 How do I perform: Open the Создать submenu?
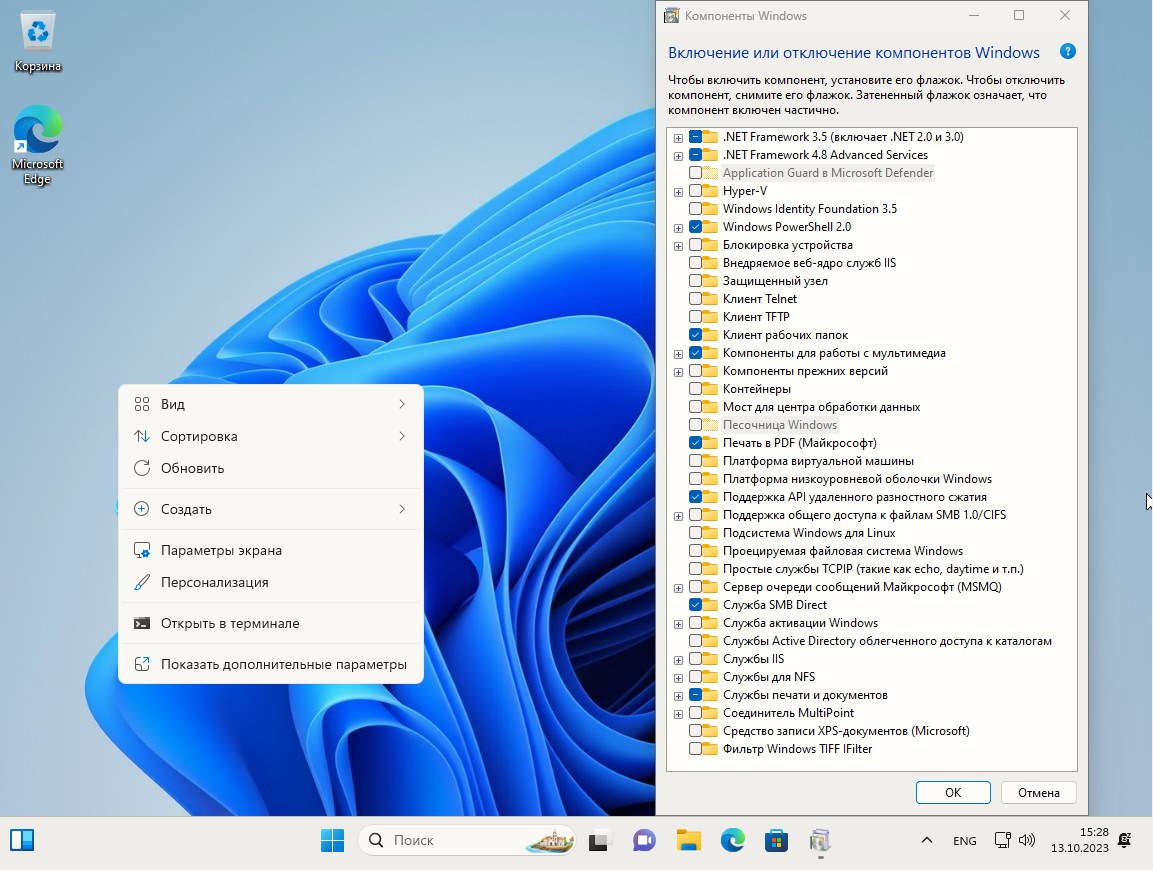click(x=271, y=509)
